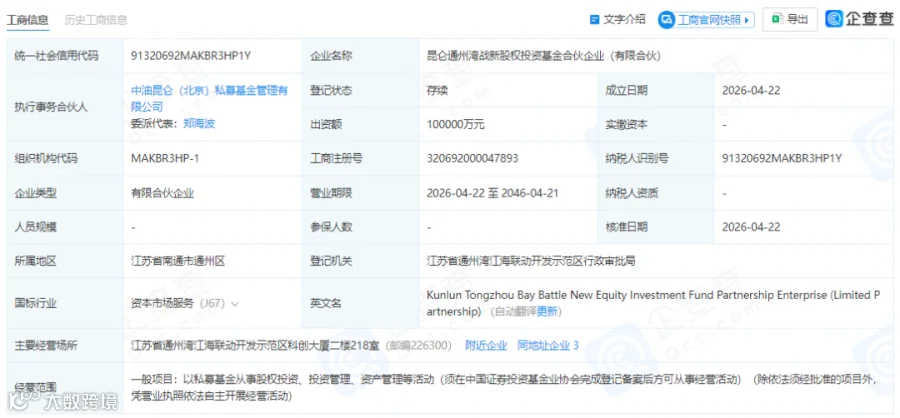Click 企业类型 value 有限合伙企业
This screenshot has width=900, height=418.
click(x=162, y=193)
